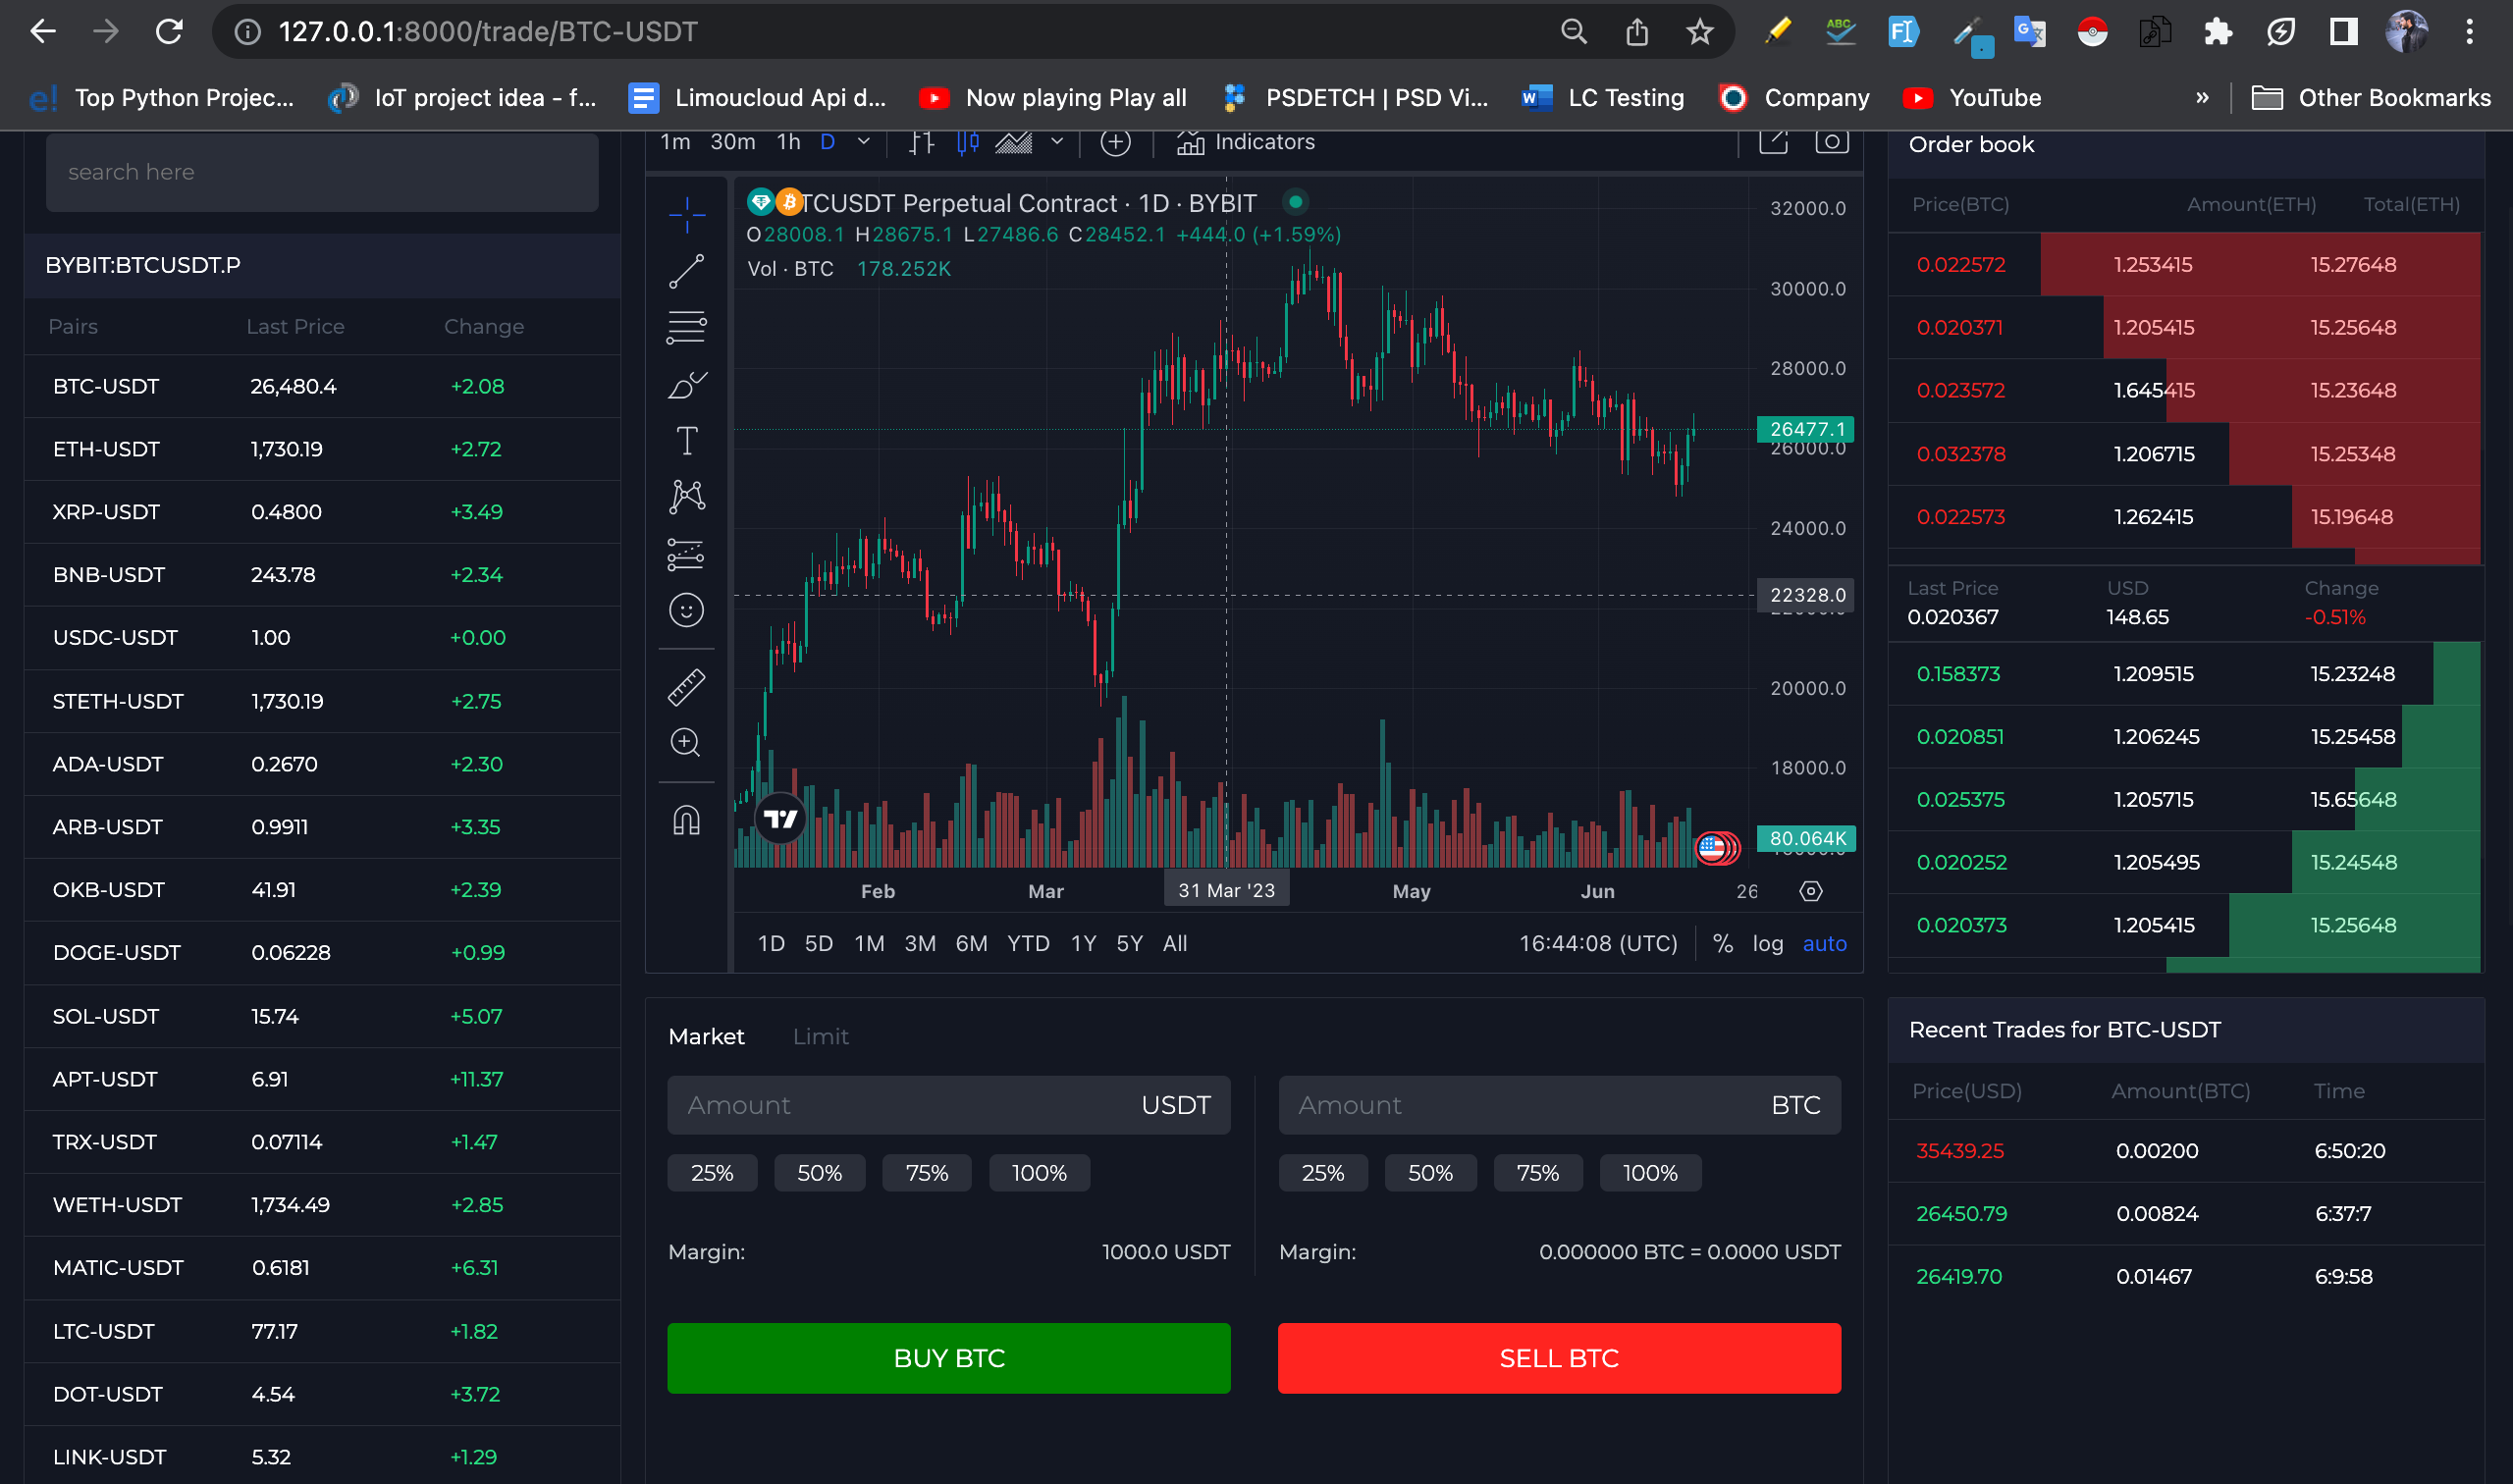The height and width of the screenshot is (1484, 2513).
Task: Open chart time zone settings gear
Action: point(1810,891)
